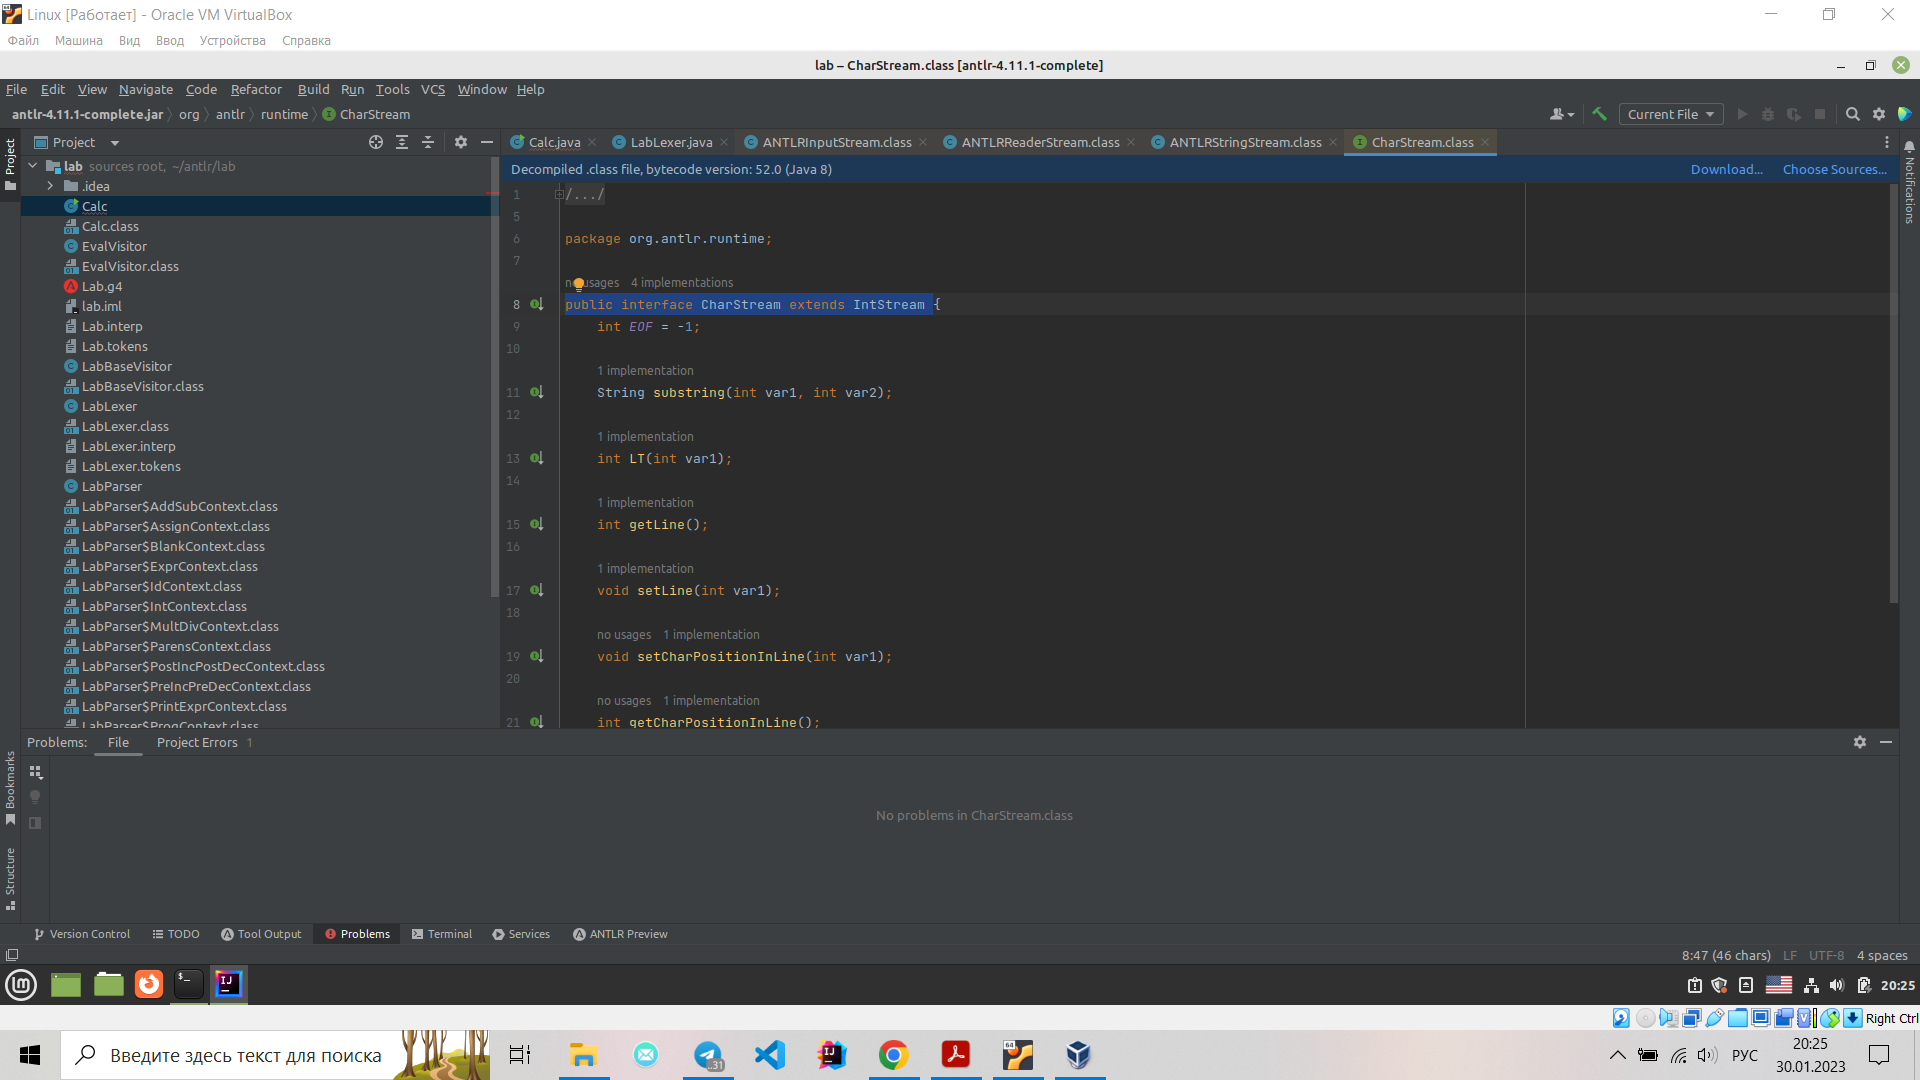Click implementations gutter icon on line 8
1920x1080 pixels.
point(537,304)
